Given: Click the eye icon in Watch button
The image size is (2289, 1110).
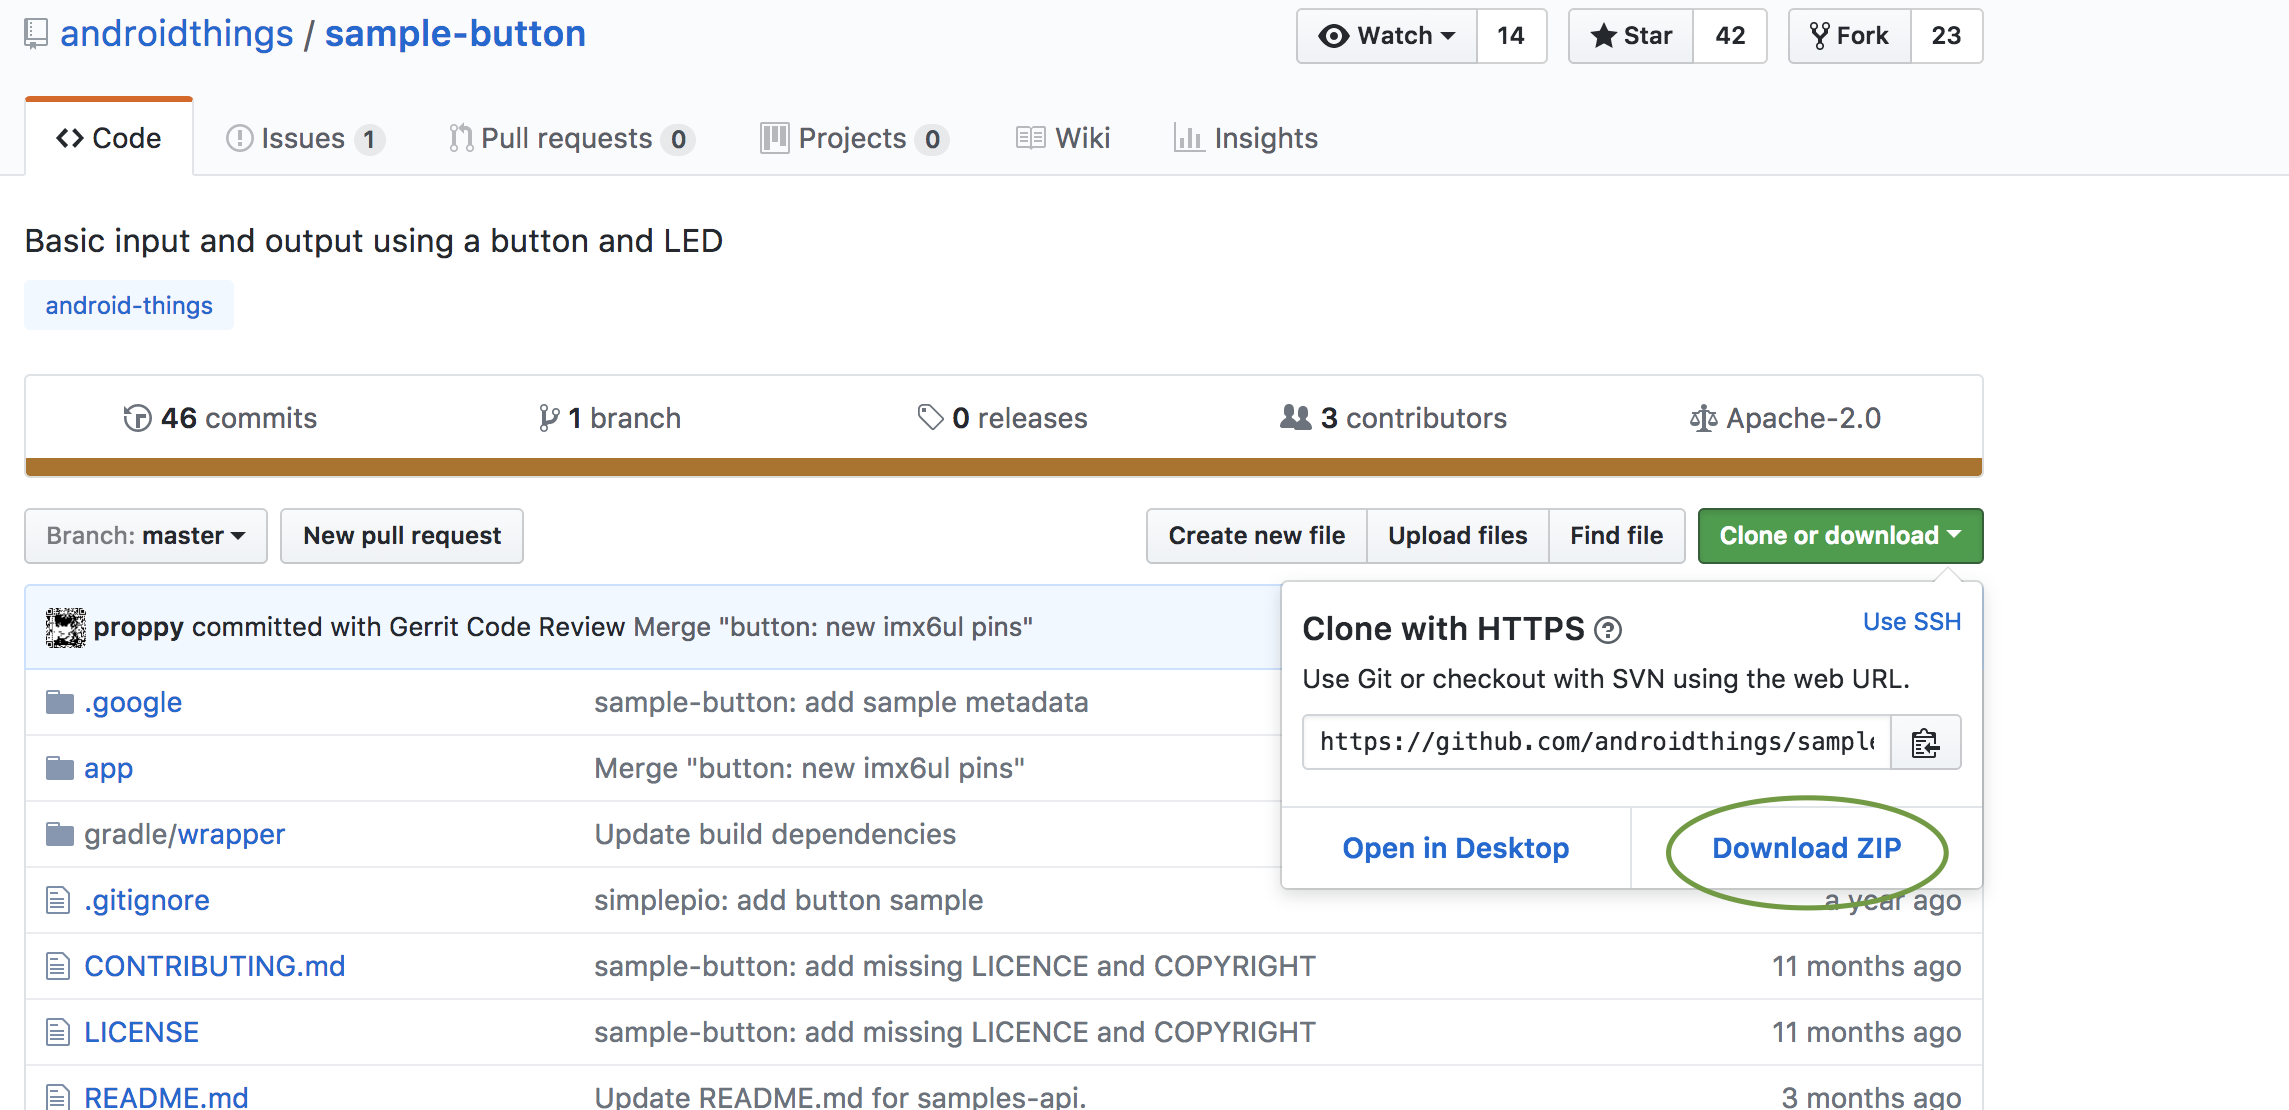Looking at the screenshot, I should click(1333, 36).
